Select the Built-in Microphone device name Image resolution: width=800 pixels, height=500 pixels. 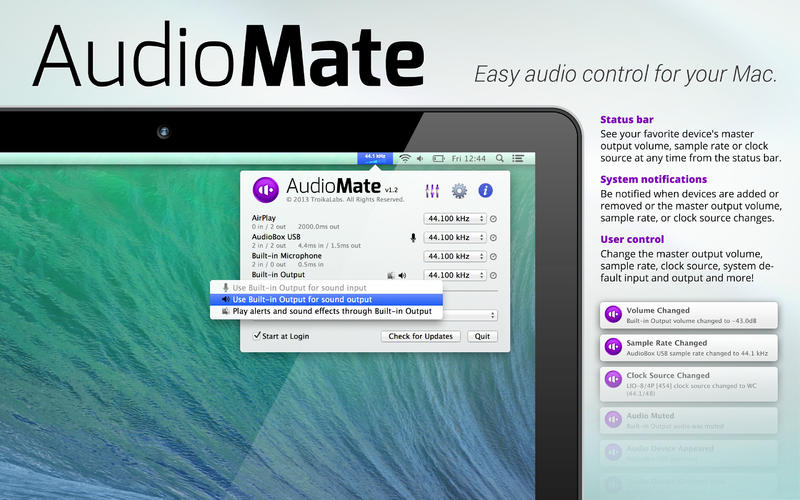287,256
